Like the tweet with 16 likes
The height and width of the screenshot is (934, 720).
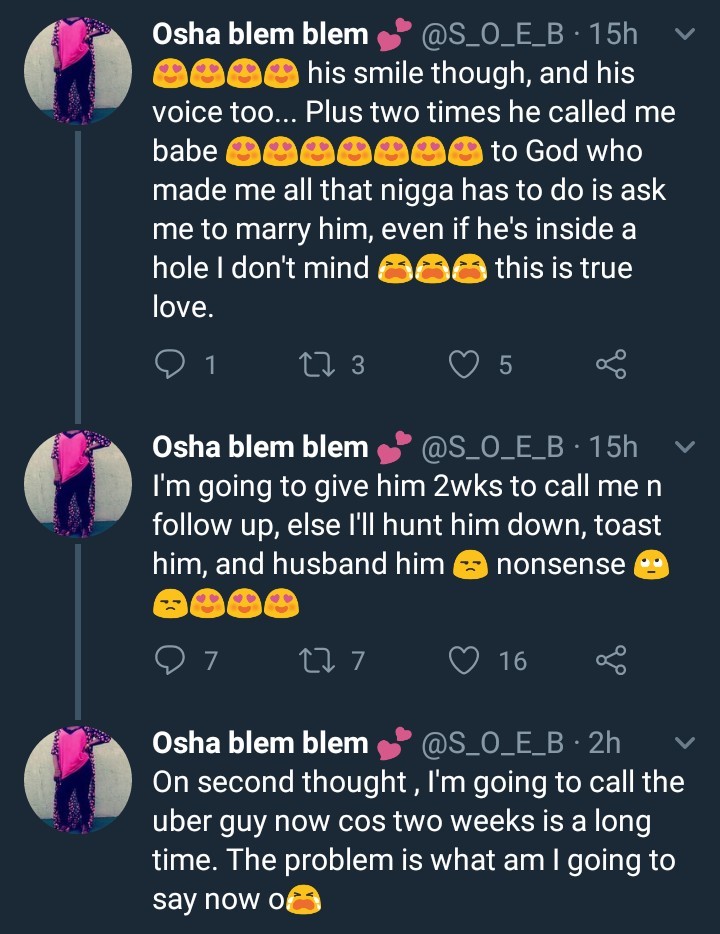tap(464, 660)
